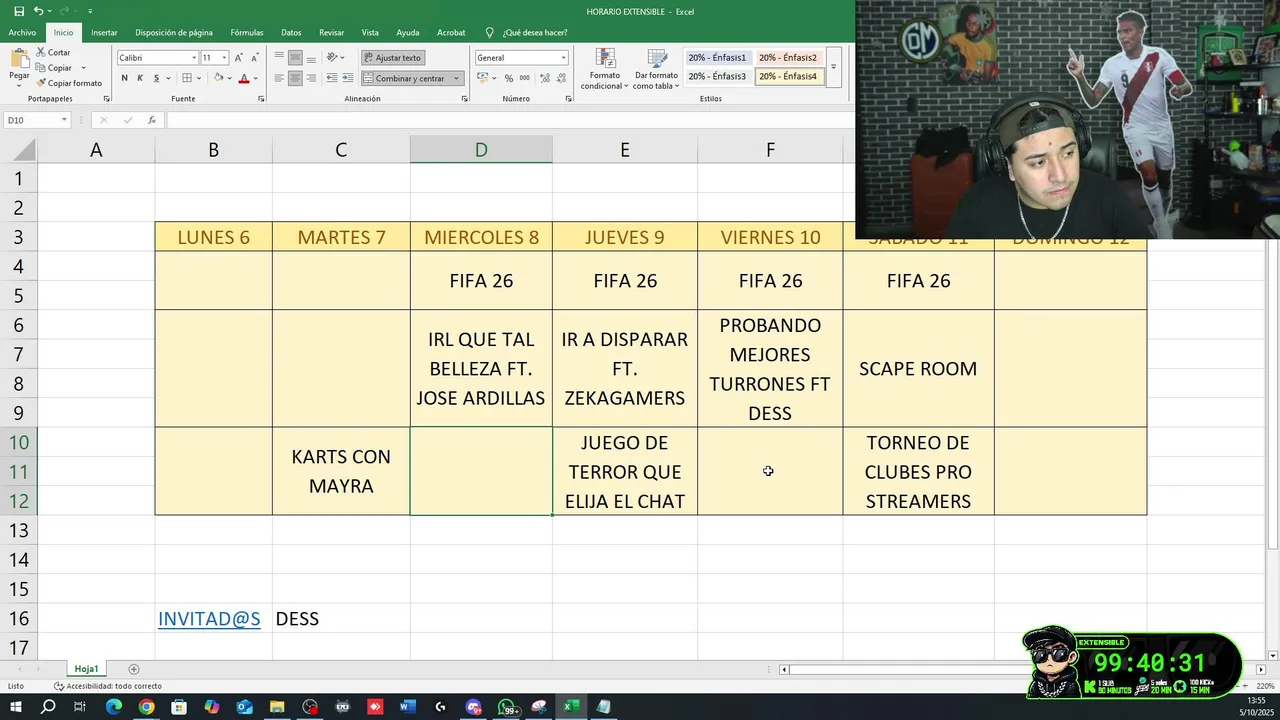Open the Fuente dialog launcher

(x=262, y=99)
